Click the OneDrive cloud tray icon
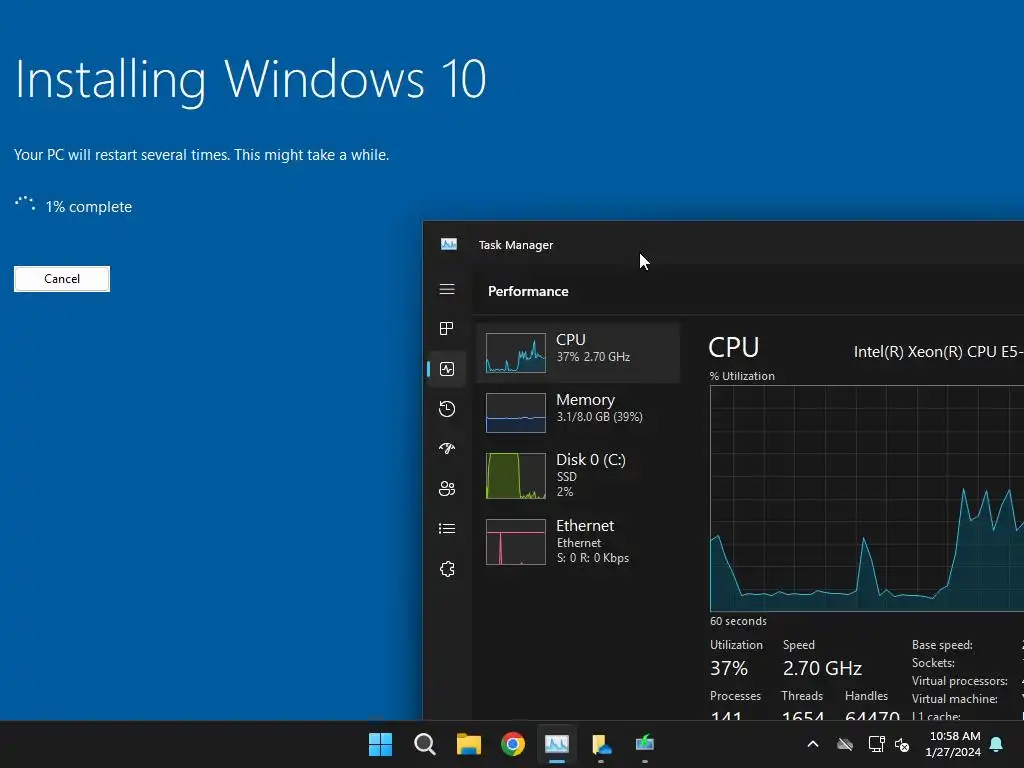 coord(845,744)
